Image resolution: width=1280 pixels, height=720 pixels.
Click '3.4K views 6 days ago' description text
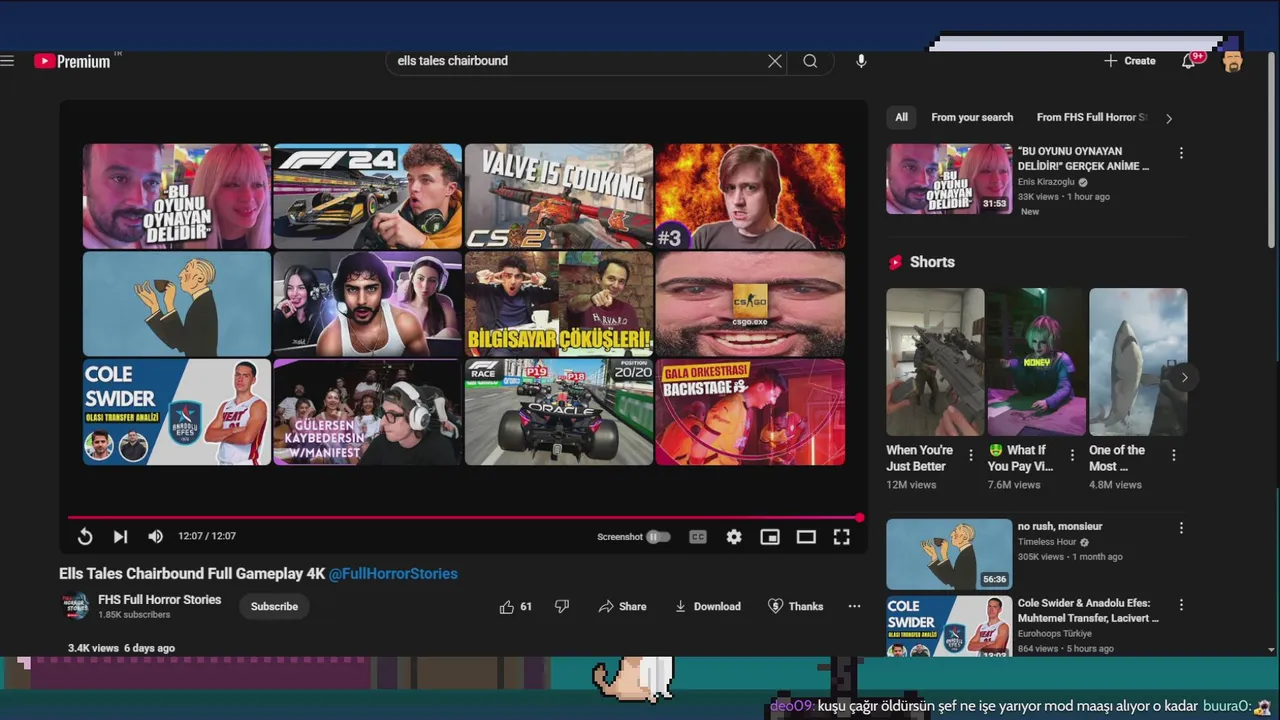pyautogui.click(x=121, y=648)
